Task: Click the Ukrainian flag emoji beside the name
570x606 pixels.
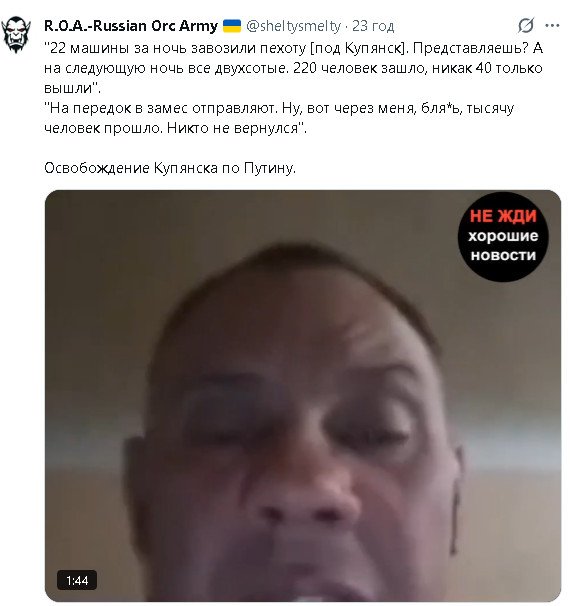Action: 232,26
